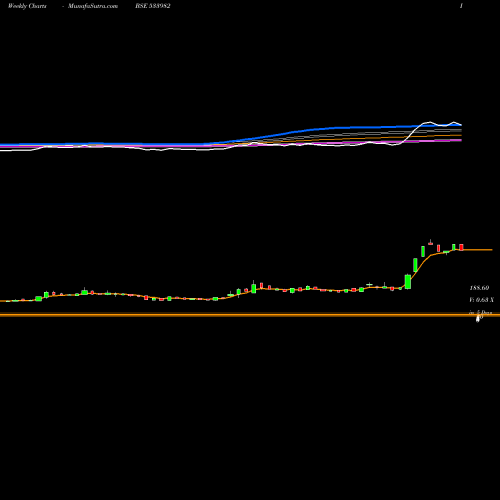Click the 'MunafaSutra.com' label
Viewport: 500px width, 500px height.
93,6
